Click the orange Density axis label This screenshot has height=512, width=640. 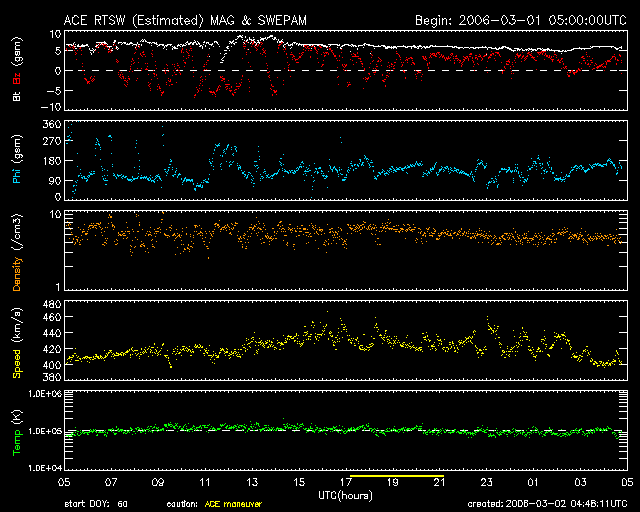(x=15, y=257)
